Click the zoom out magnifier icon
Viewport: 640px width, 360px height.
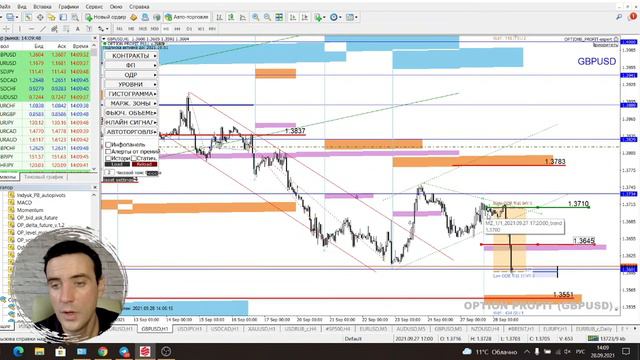[267, 17]
